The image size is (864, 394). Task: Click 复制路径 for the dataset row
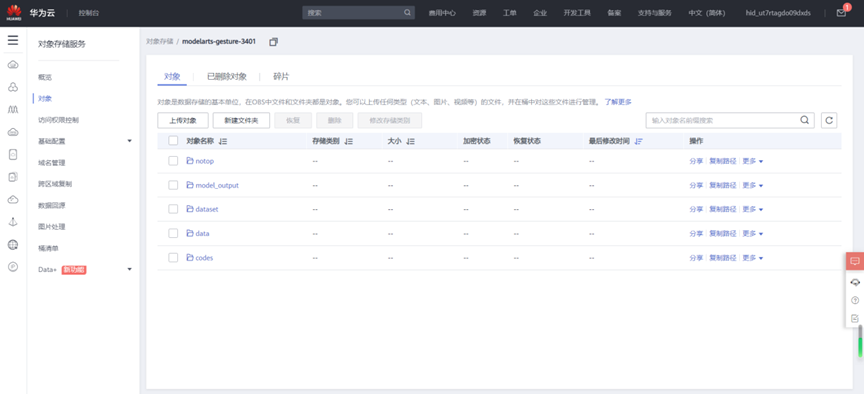coord(722,209)
